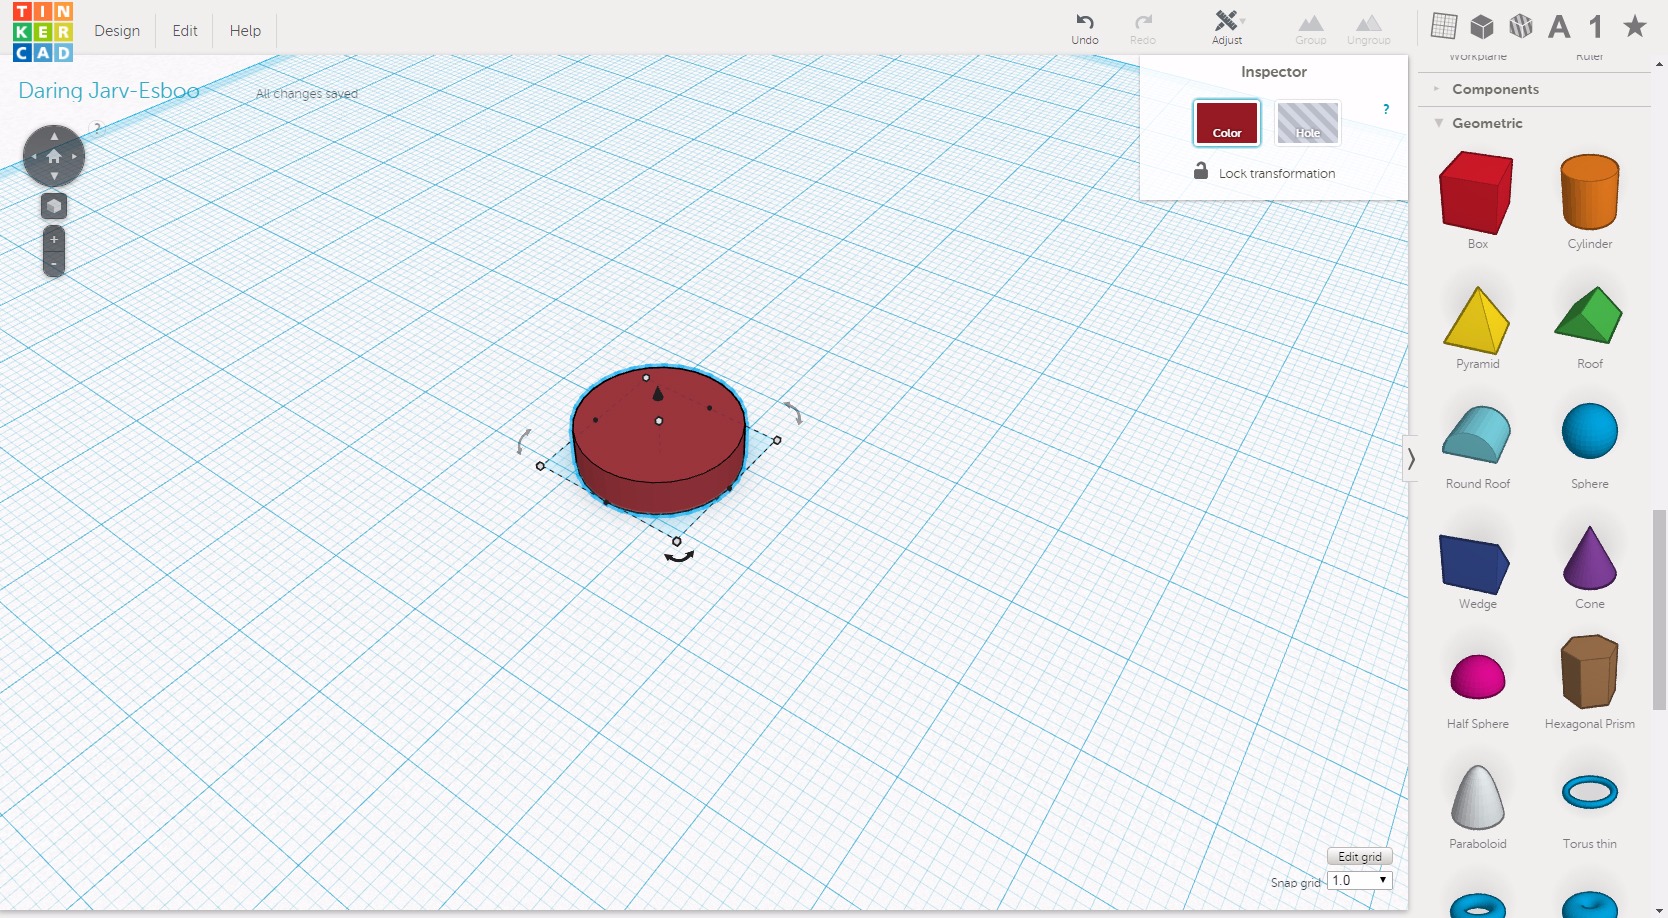Screen dimensions: 1668x918
Task: Select the orange Cylinder shape
Action: (1589, 194)
